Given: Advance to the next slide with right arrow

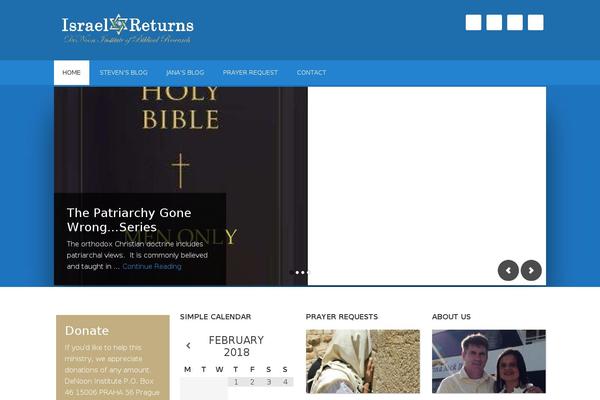Looking at the screenshot, I should point(531,270).
